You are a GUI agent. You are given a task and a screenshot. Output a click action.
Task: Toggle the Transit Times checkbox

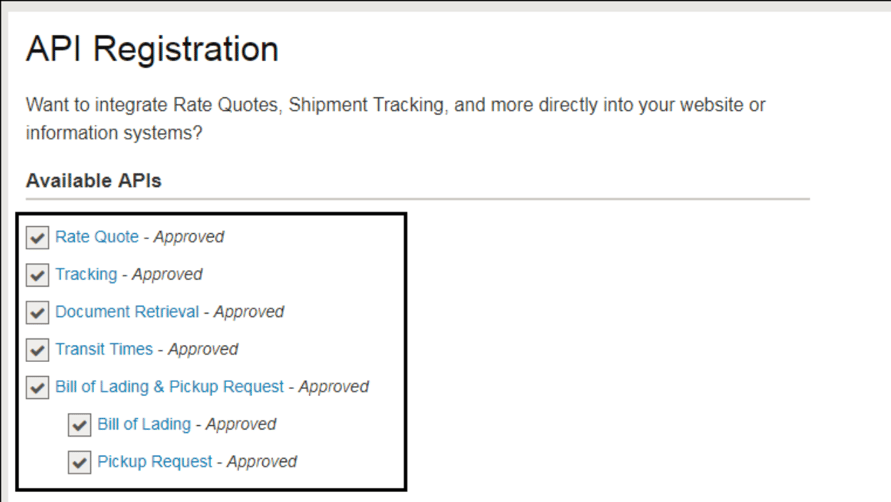click(38, 350)
